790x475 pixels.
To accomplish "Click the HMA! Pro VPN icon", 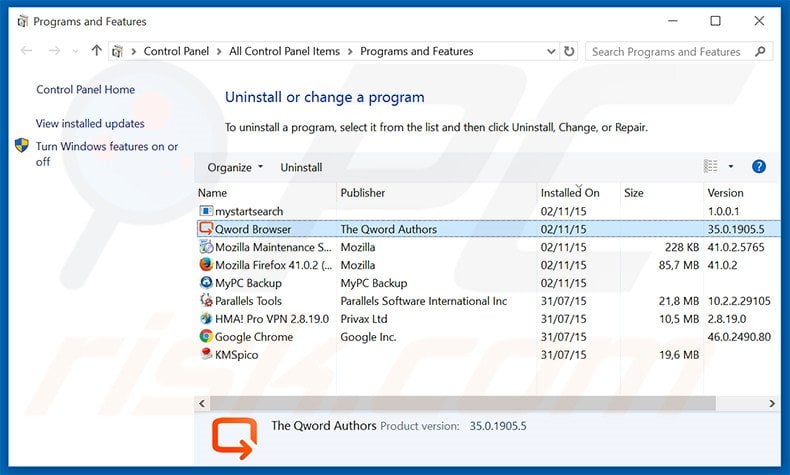I will [206, 318].
